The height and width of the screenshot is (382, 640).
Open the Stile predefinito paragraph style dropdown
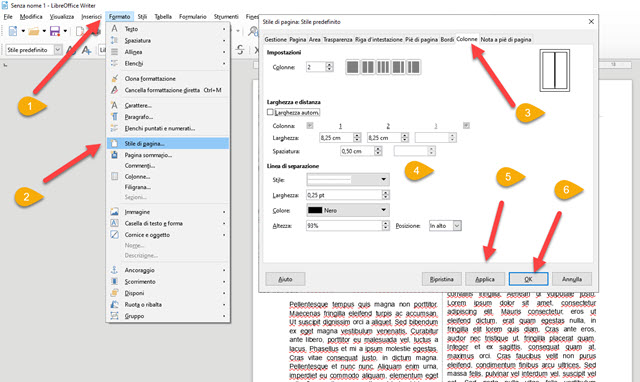[x=58, y=50]
